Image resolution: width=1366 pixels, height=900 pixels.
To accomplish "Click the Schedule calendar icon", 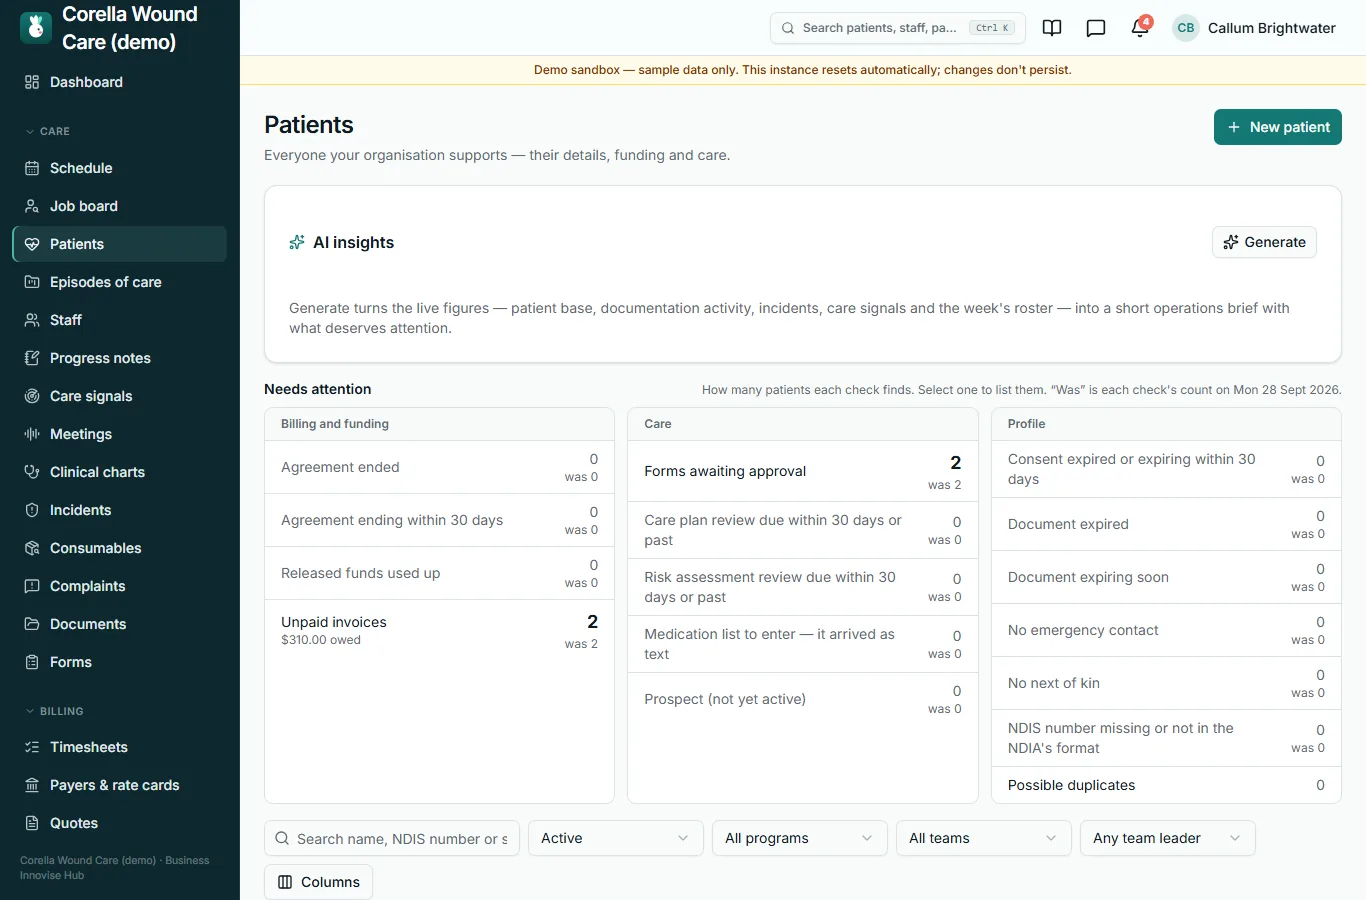I will click(x=32, y=168).
